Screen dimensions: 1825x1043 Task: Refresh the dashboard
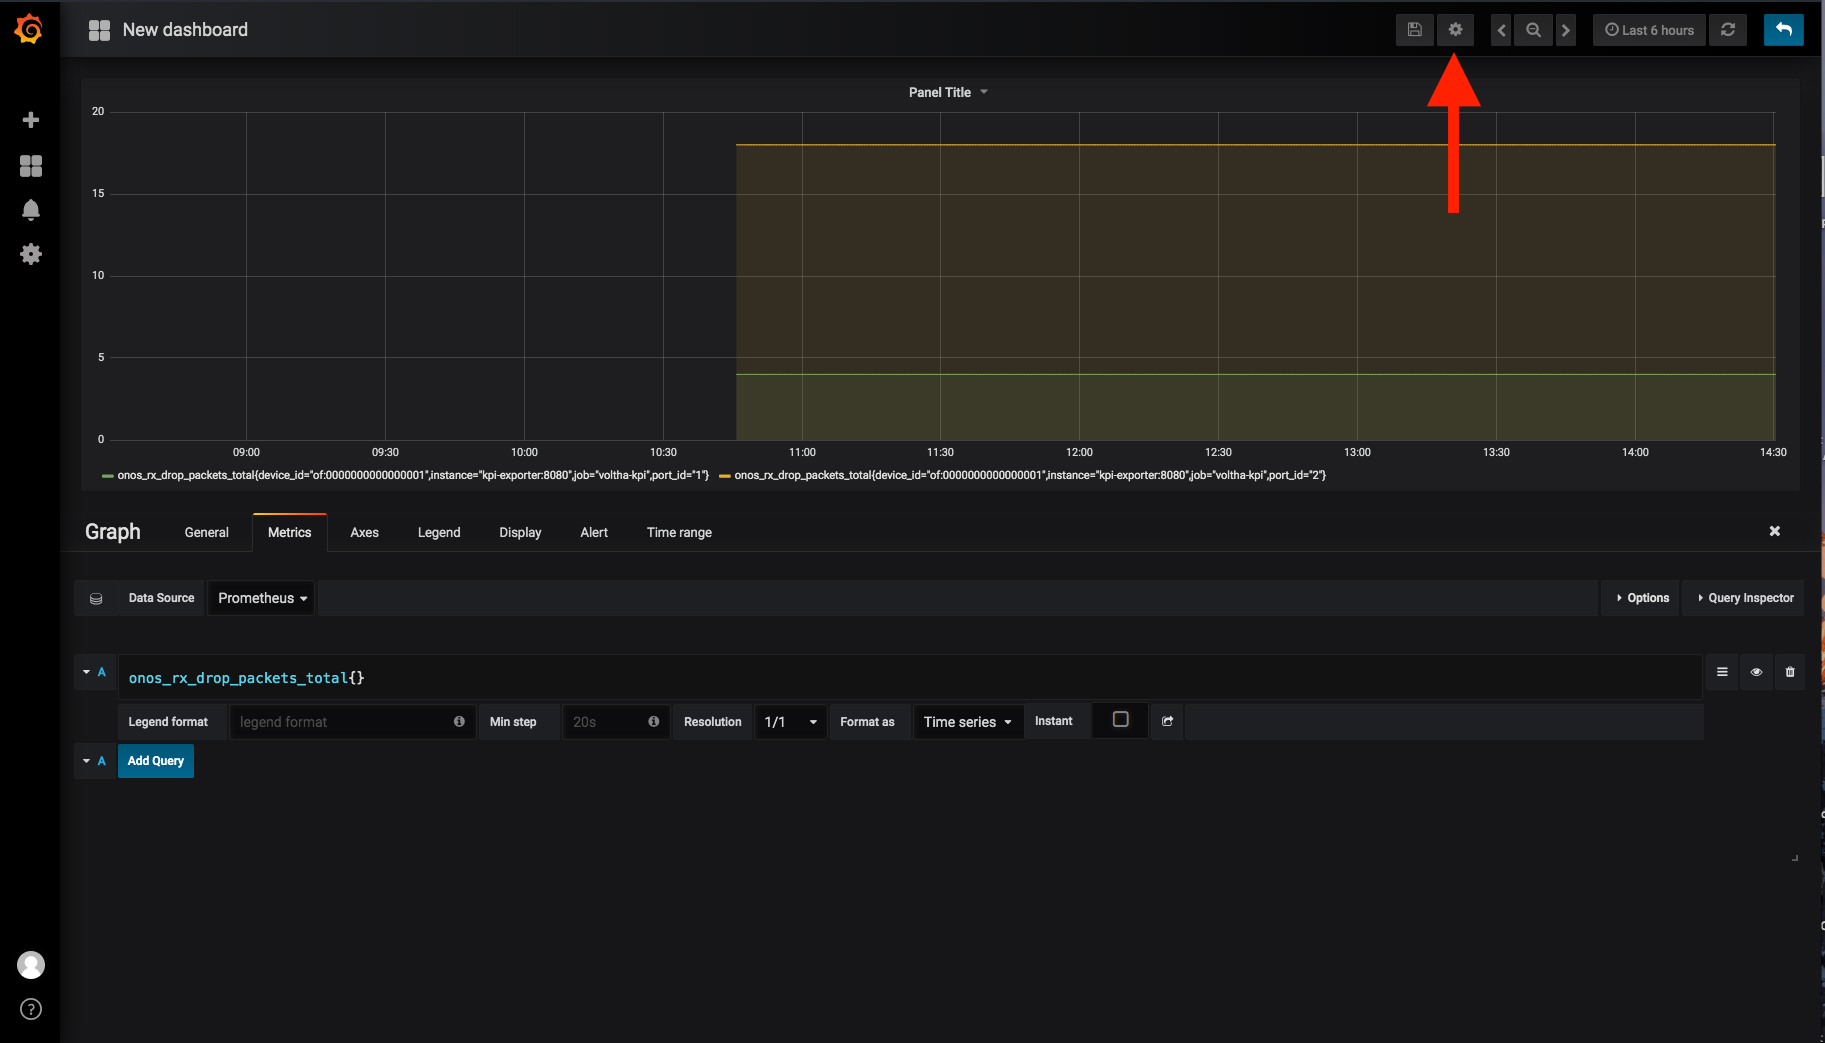tap(1728, 30)
